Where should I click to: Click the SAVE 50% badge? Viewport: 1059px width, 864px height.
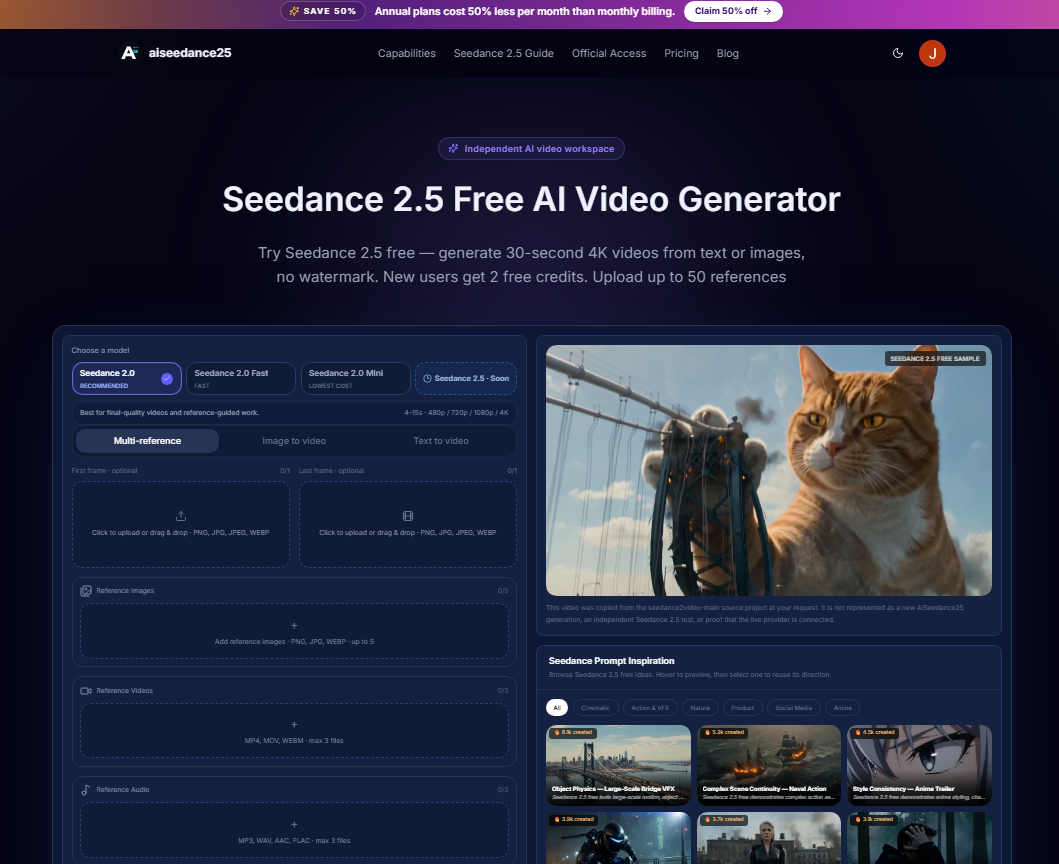323,11
